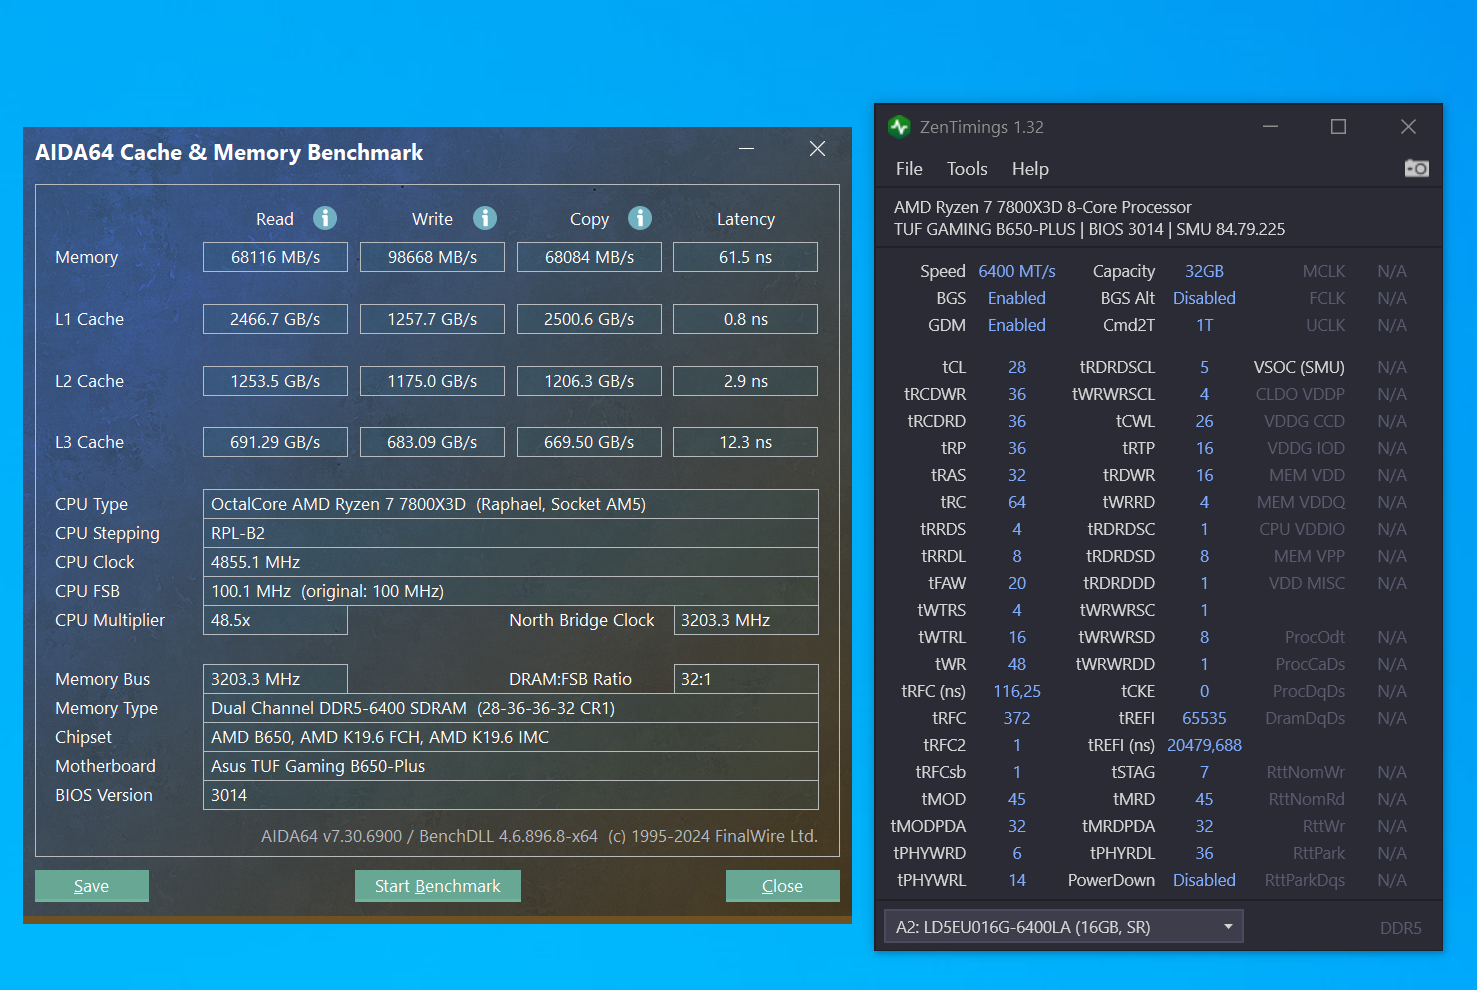Click the CPU Clock field 4855.1 MHz

(511, 562)
